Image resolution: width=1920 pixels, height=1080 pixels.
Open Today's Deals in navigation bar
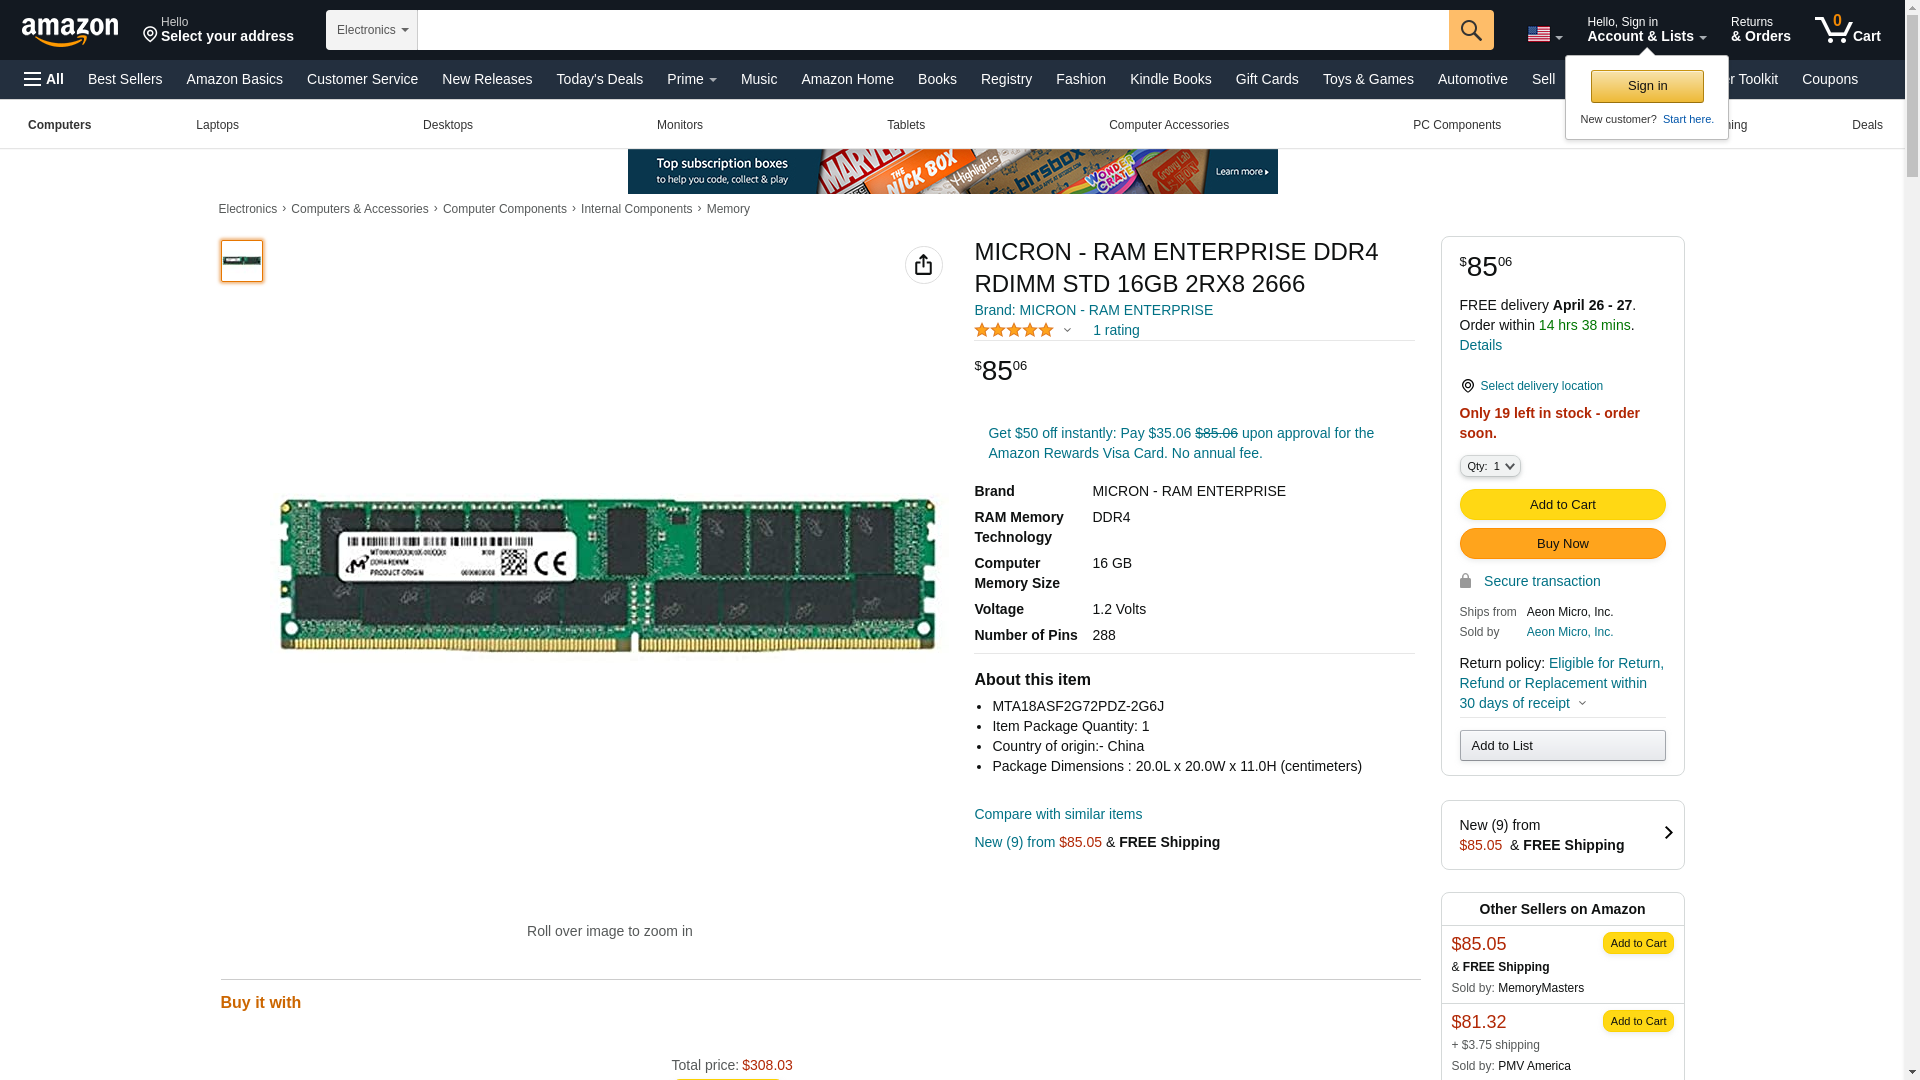click(599, 79)
